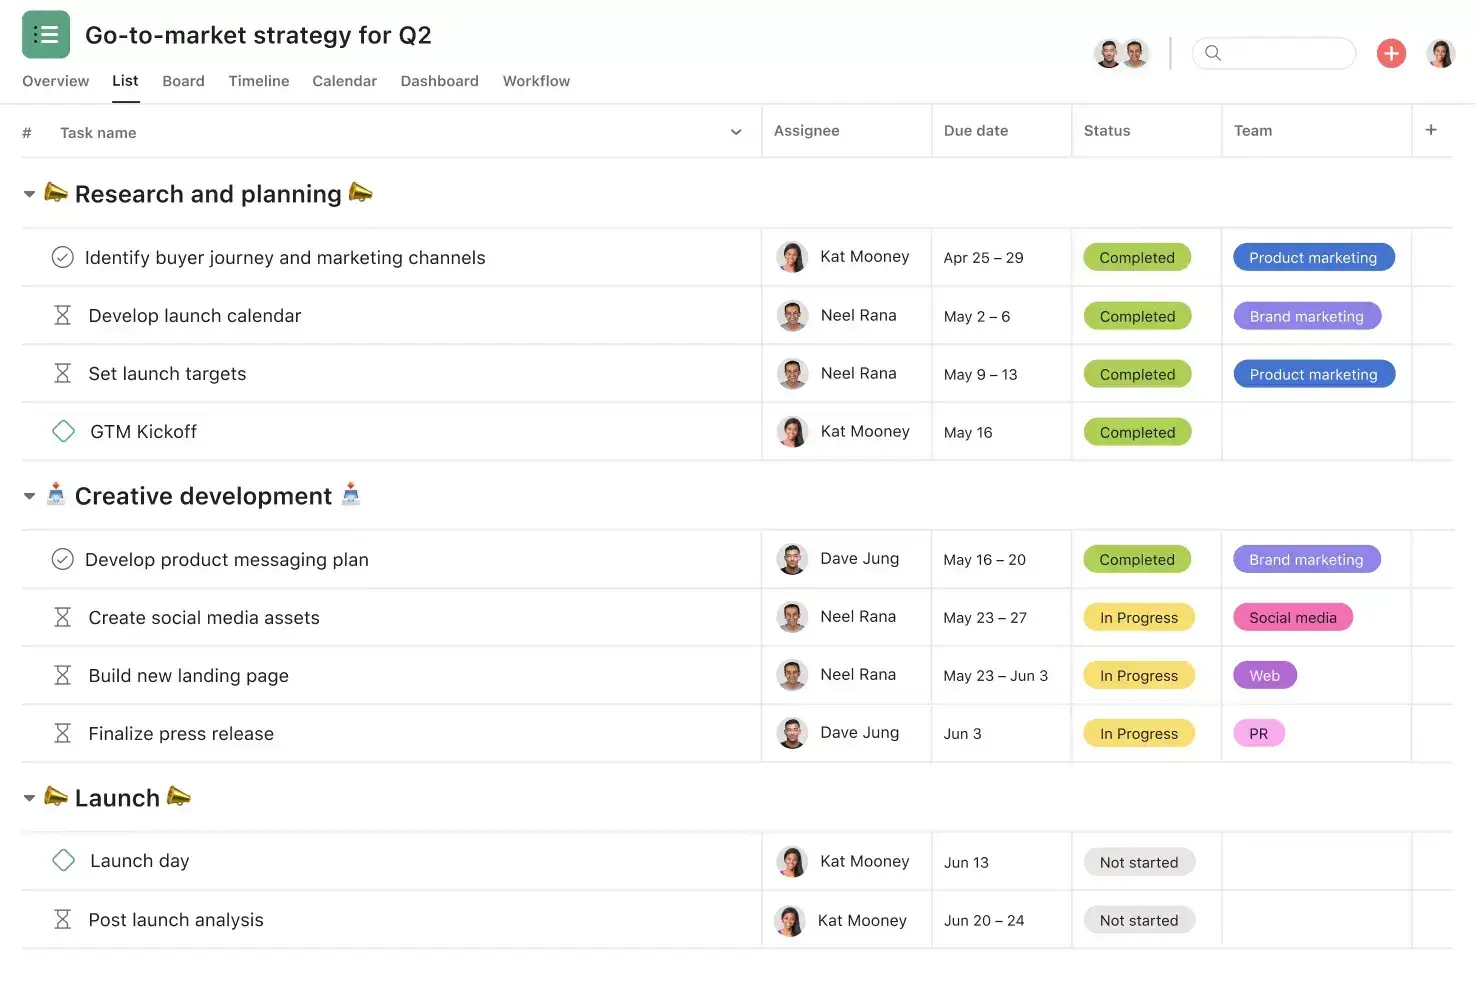1476x984 pixels.
Task: Collapse the Research and planning section
Action: 29,194
